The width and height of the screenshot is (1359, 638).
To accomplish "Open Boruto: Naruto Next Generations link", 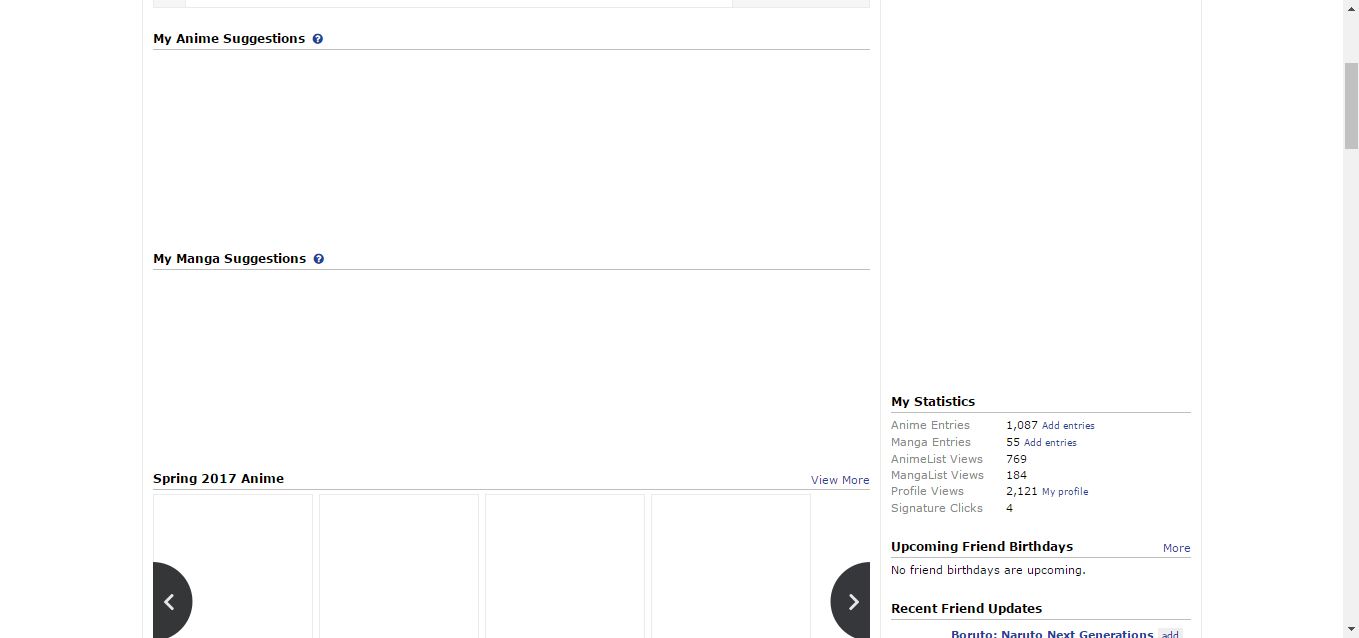I will click(x=1051, y=633).
